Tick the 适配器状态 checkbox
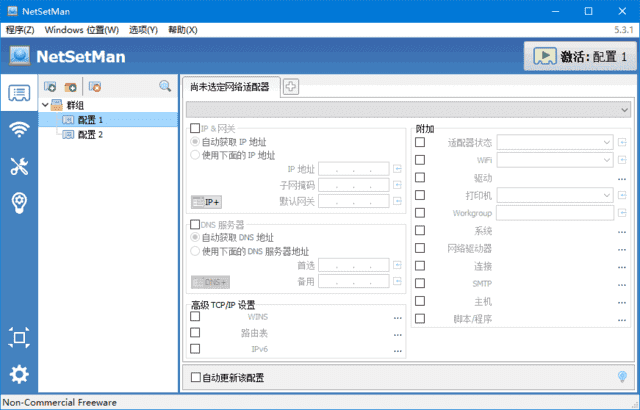Screen dimensions: 640x410 (420, 142)
